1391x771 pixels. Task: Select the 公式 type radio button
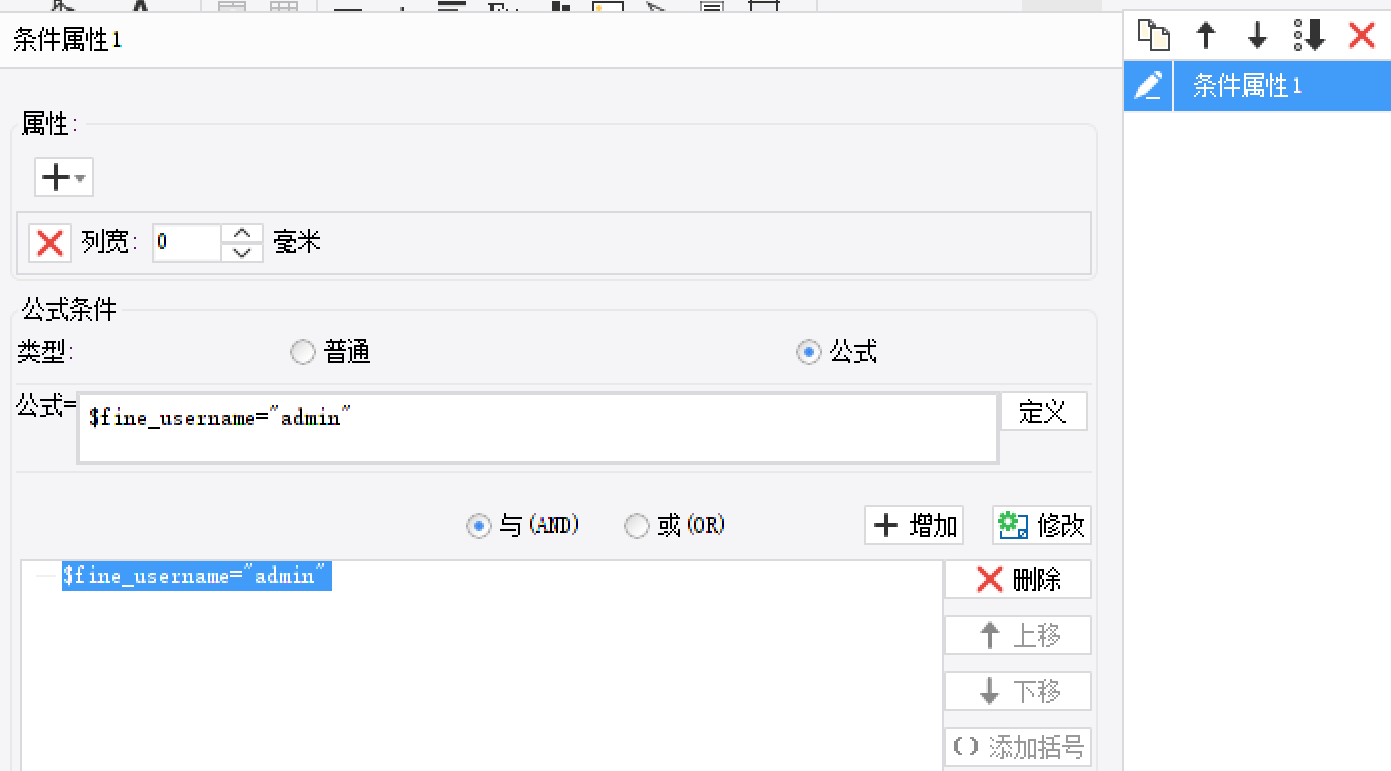click(x=808, y=352)
